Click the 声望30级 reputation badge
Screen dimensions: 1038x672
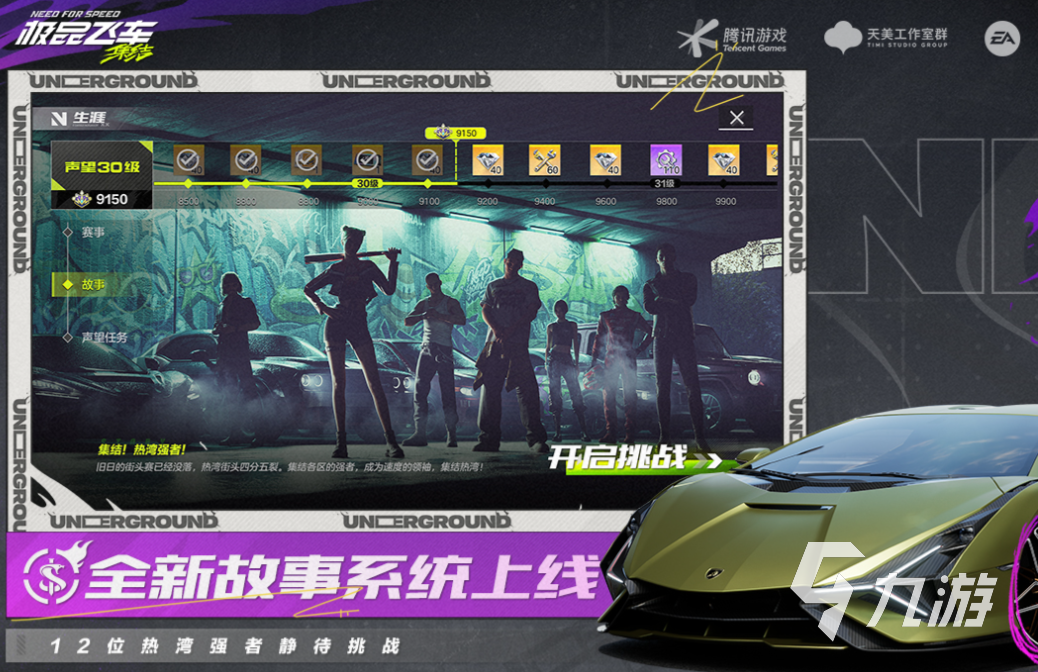[101, 166]
